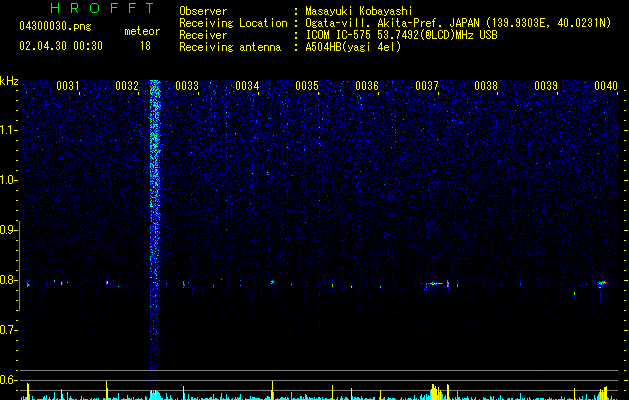Click the meteor count 18
This screenshot has width=629, height=400.
[145, 46]
